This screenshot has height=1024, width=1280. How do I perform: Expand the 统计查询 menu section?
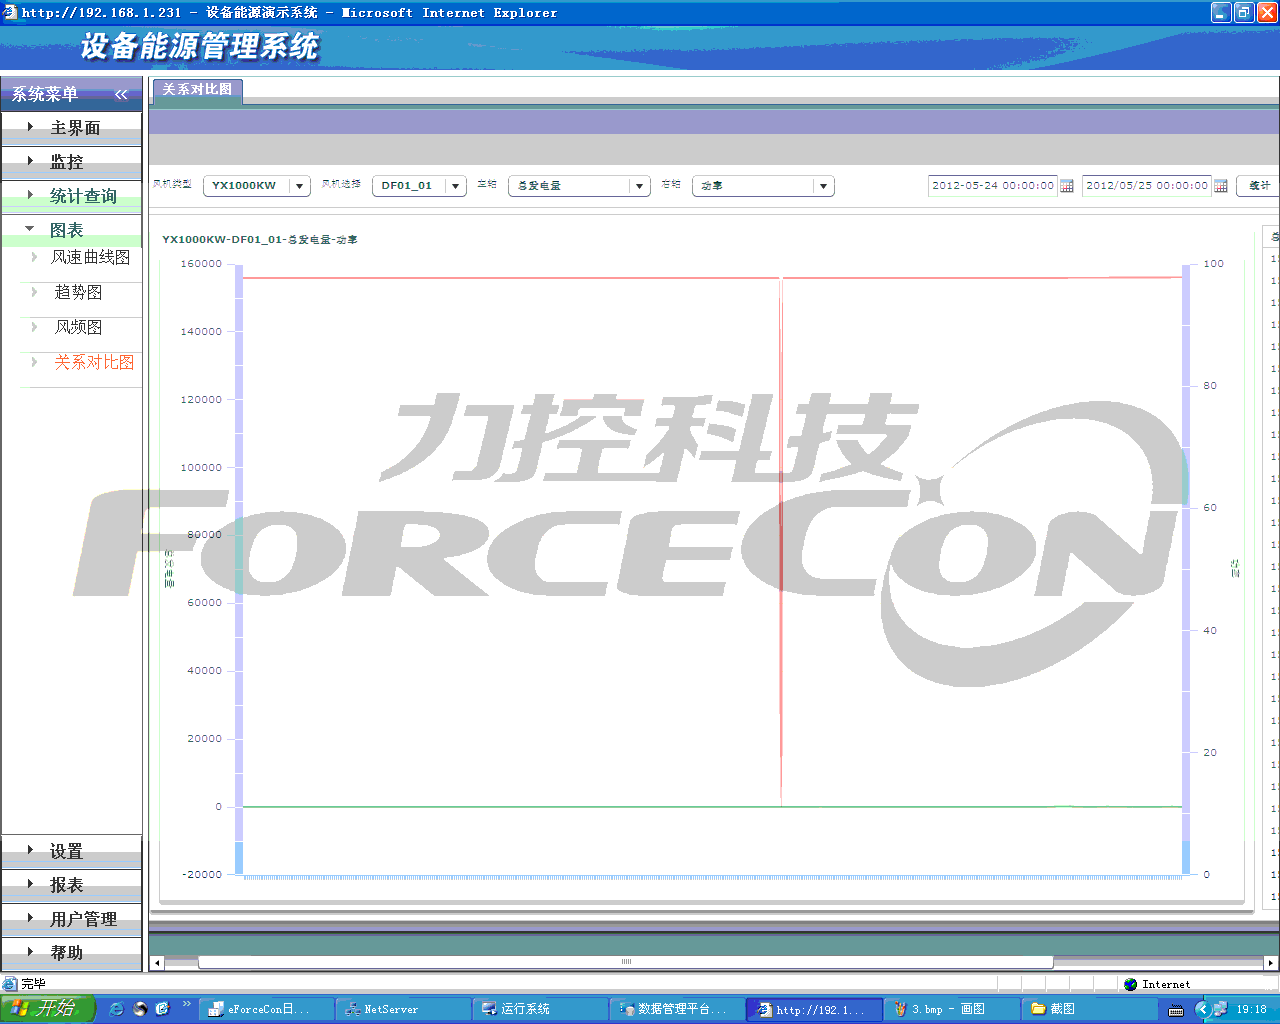(72, 196)
